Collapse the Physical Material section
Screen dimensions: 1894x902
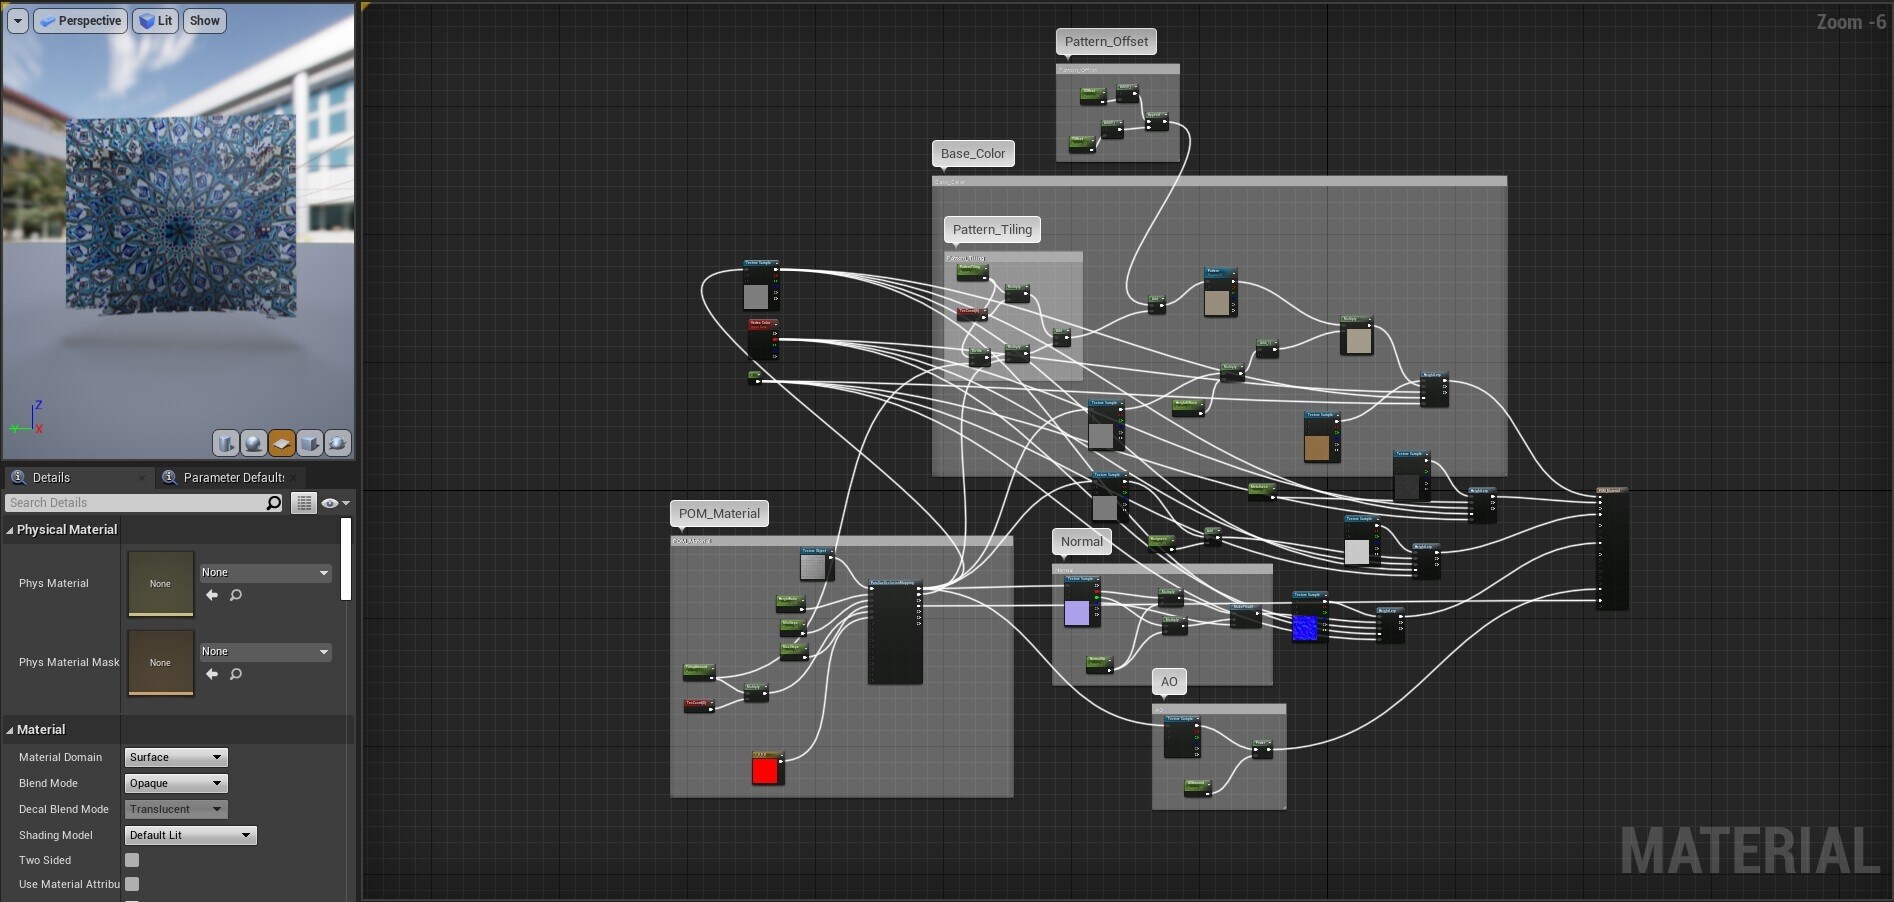click(10, 530)
